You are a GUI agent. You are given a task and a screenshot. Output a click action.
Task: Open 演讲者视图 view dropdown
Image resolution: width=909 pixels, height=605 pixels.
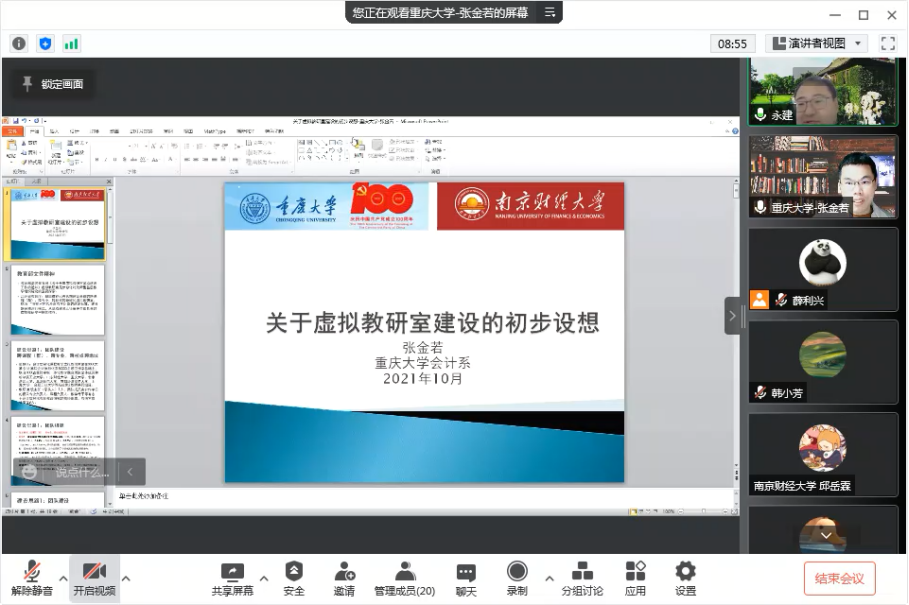point(818,43)
